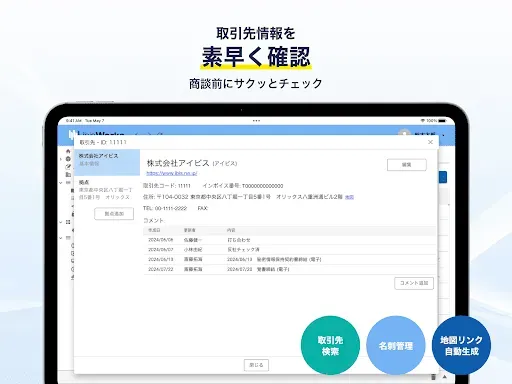Screen dimensions: 512x384
Task: Click the up arrow icon beside the trash
Action: [445, 377]
